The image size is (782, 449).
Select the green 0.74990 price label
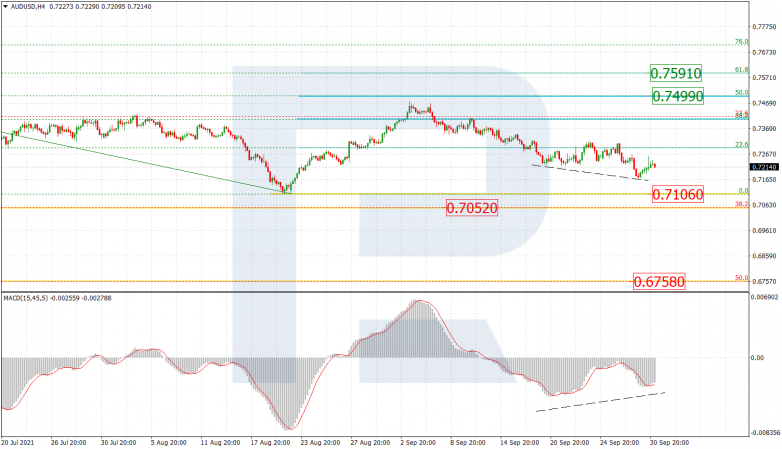pyautogui.click(x=678, y=95)
